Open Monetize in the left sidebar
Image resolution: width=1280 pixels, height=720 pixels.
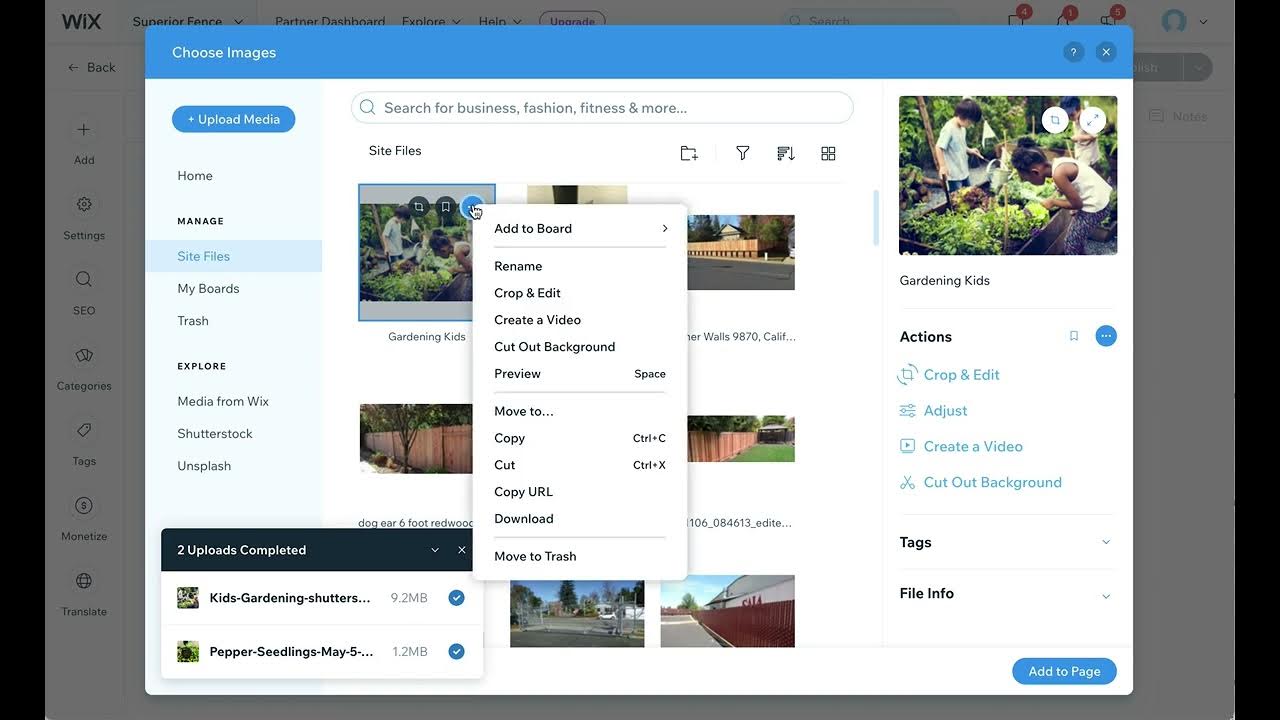point(84,518)
